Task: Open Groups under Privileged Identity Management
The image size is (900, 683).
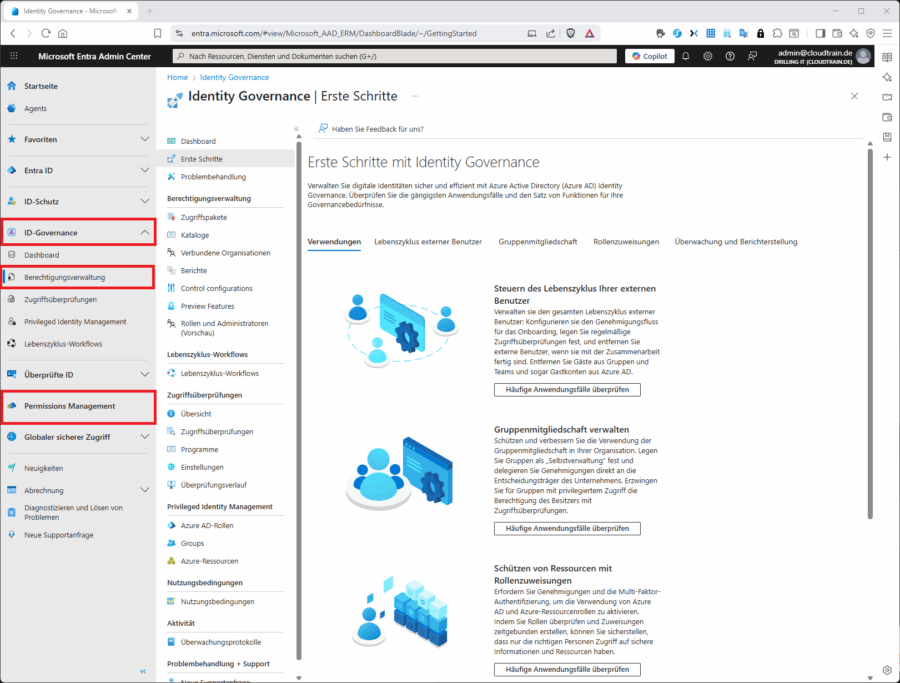Action: tap(192, 544)
